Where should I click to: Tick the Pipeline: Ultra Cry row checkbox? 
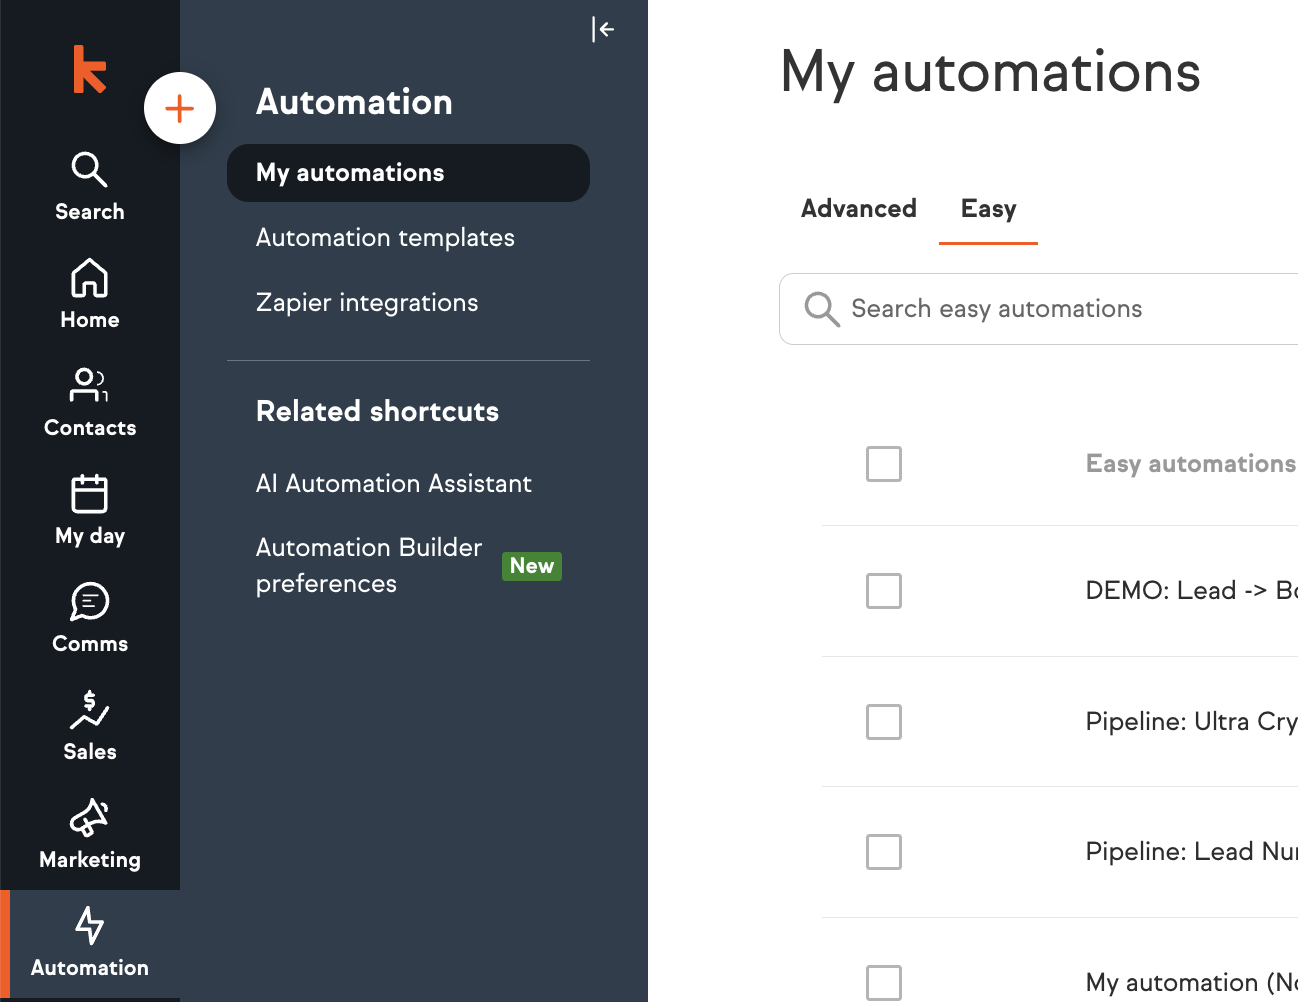click(884, 722)
